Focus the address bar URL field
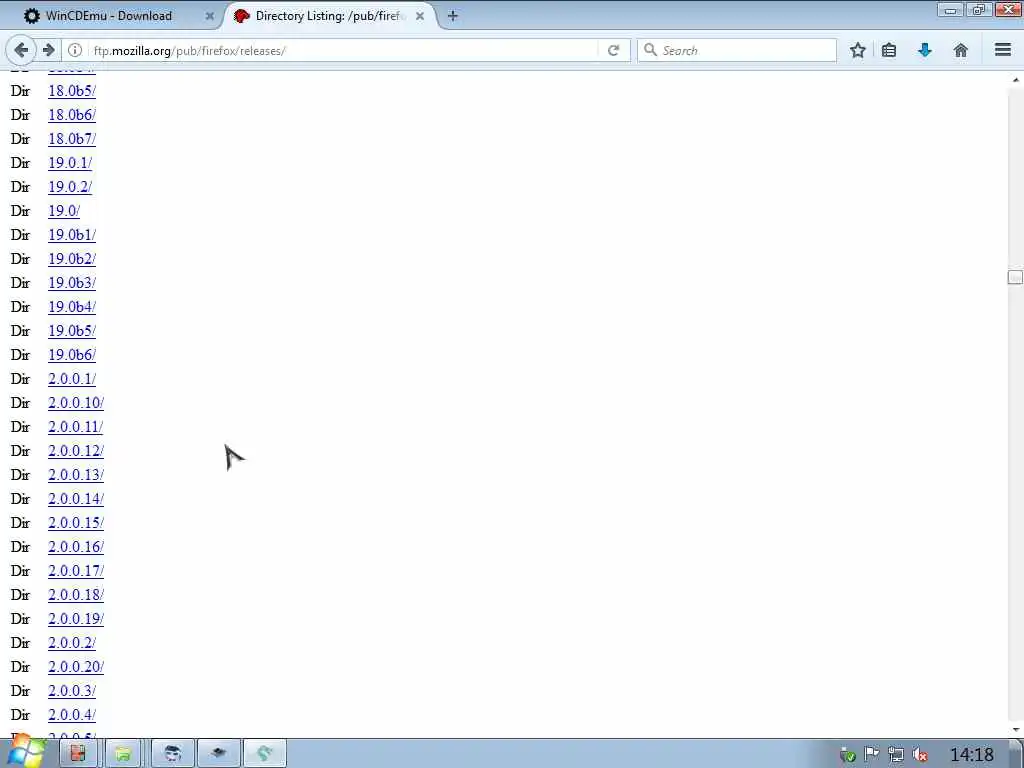The image size is (1024, 768). coord(345,50)
